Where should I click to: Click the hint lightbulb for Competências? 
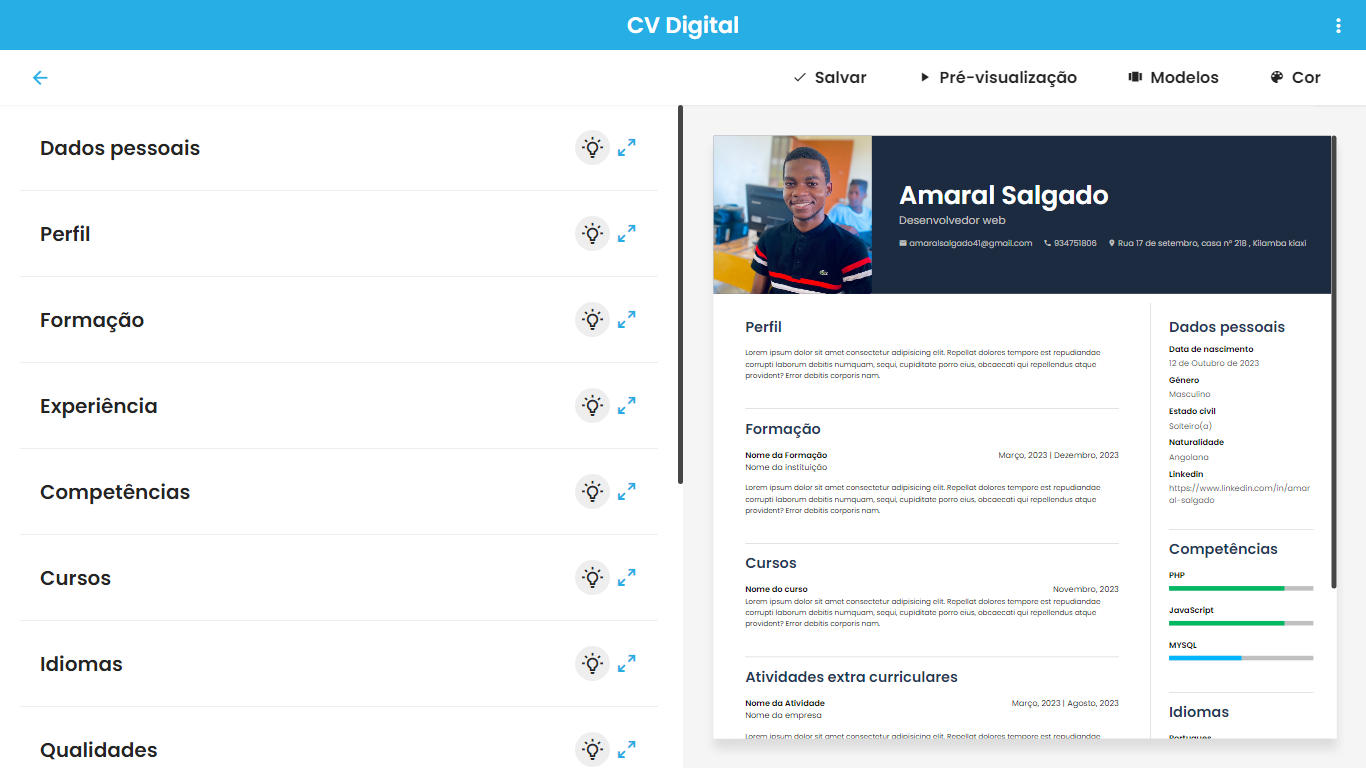[592, 491]
